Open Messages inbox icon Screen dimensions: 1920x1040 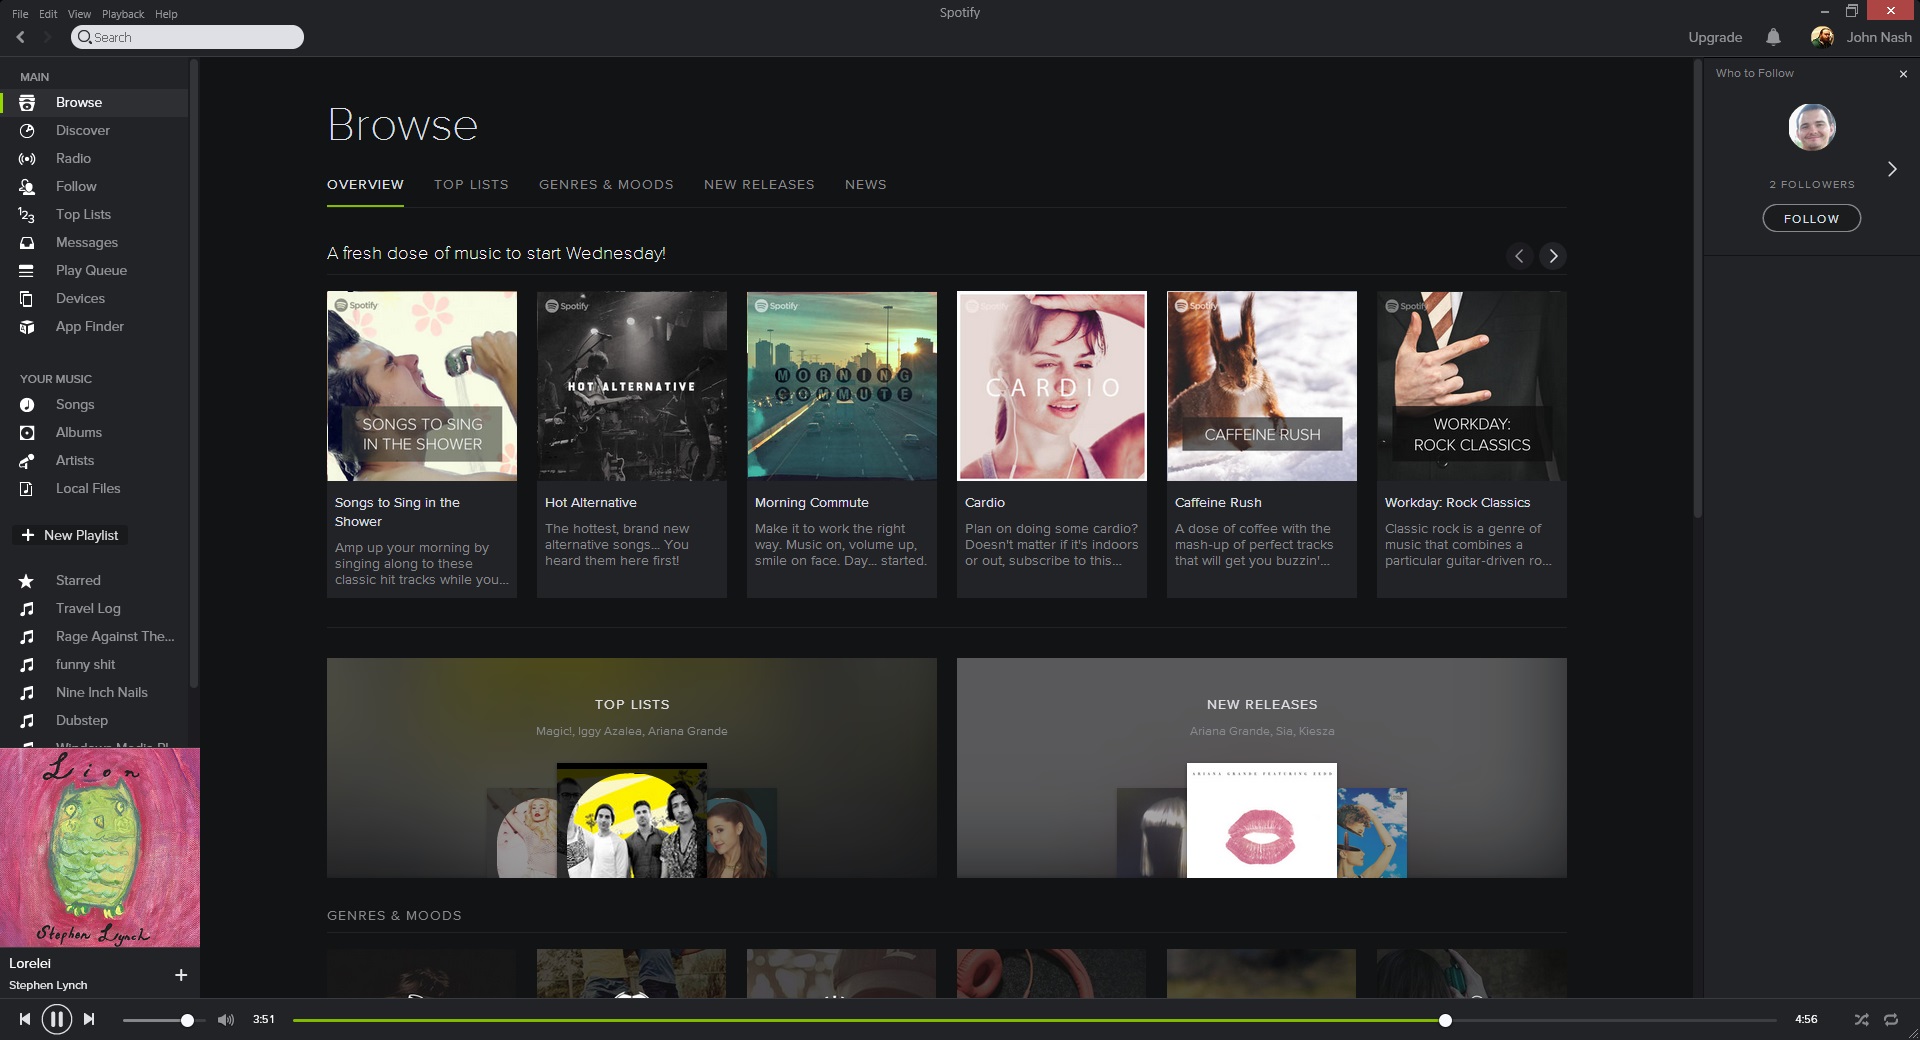pyautogui.click(x=27, y=243)
